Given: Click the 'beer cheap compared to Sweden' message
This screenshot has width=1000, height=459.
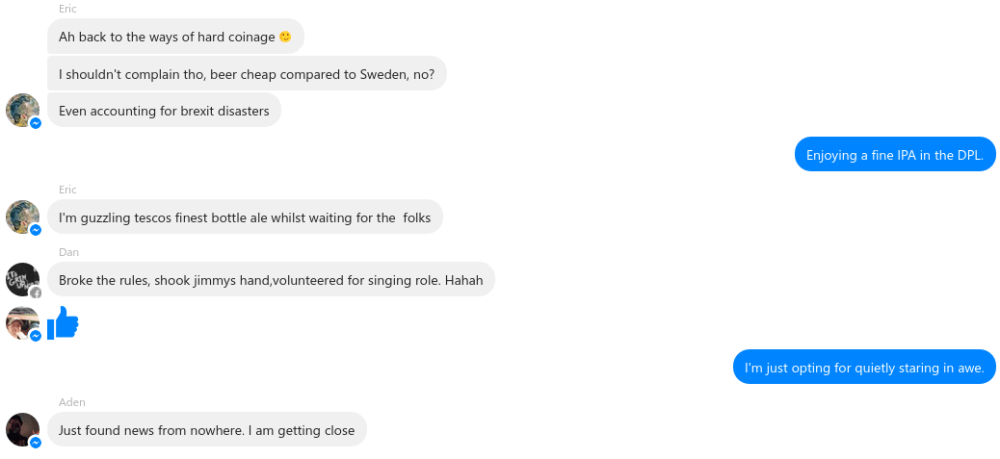Looking at the screenshot, I should 246,73.
